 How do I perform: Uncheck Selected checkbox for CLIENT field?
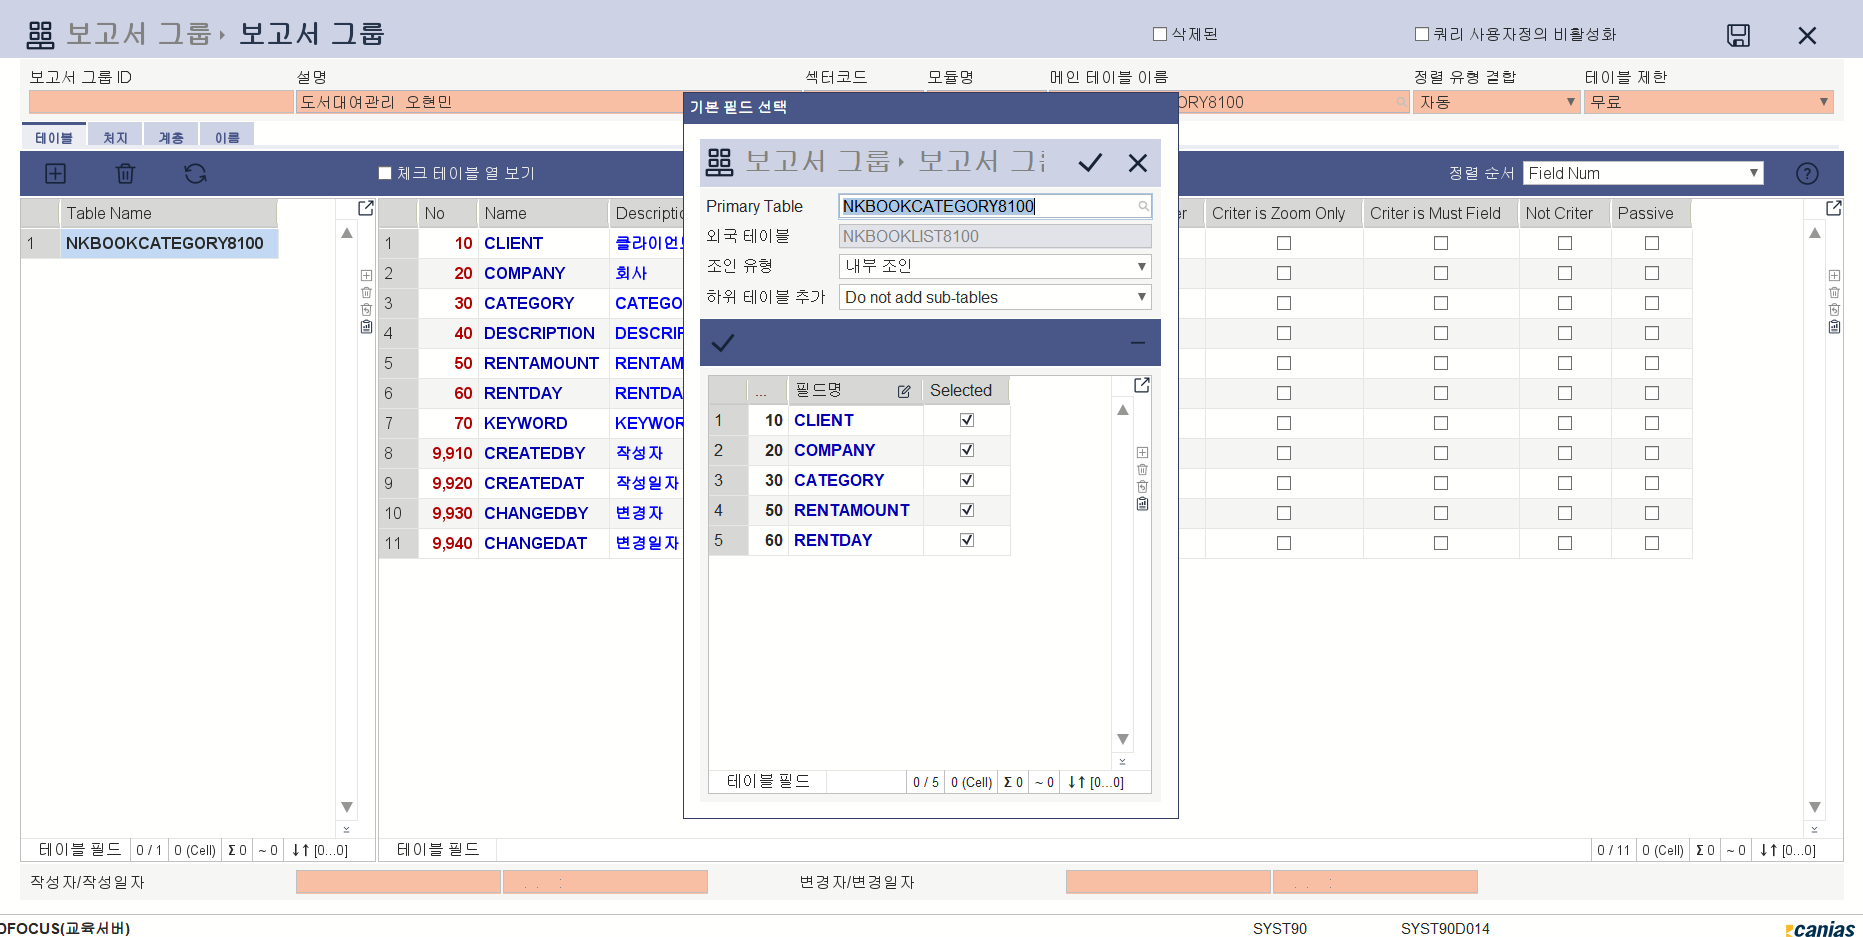967,420
